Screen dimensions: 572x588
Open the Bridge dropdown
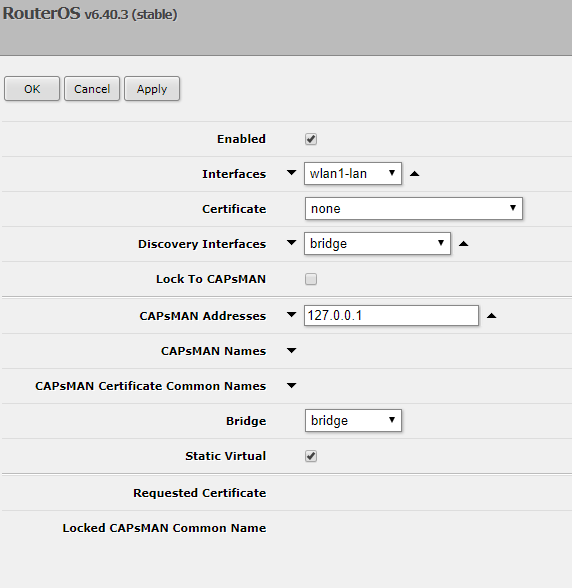pyautogui.click(x=353, y=421)
